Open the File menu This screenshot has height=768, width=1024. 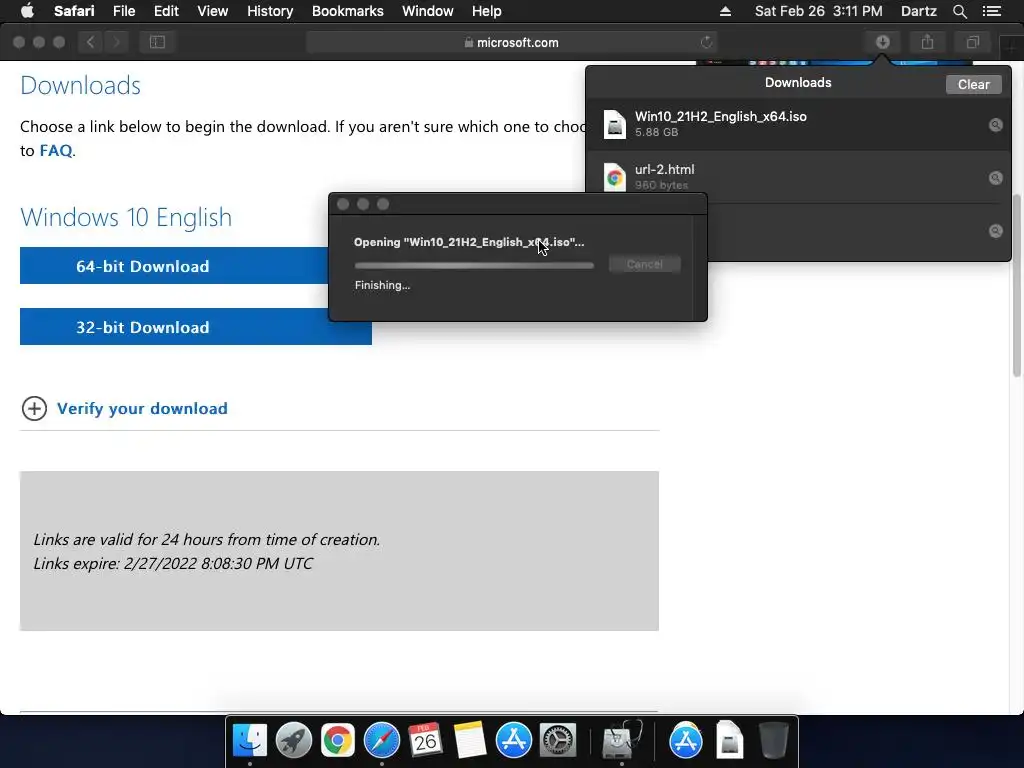123,11
